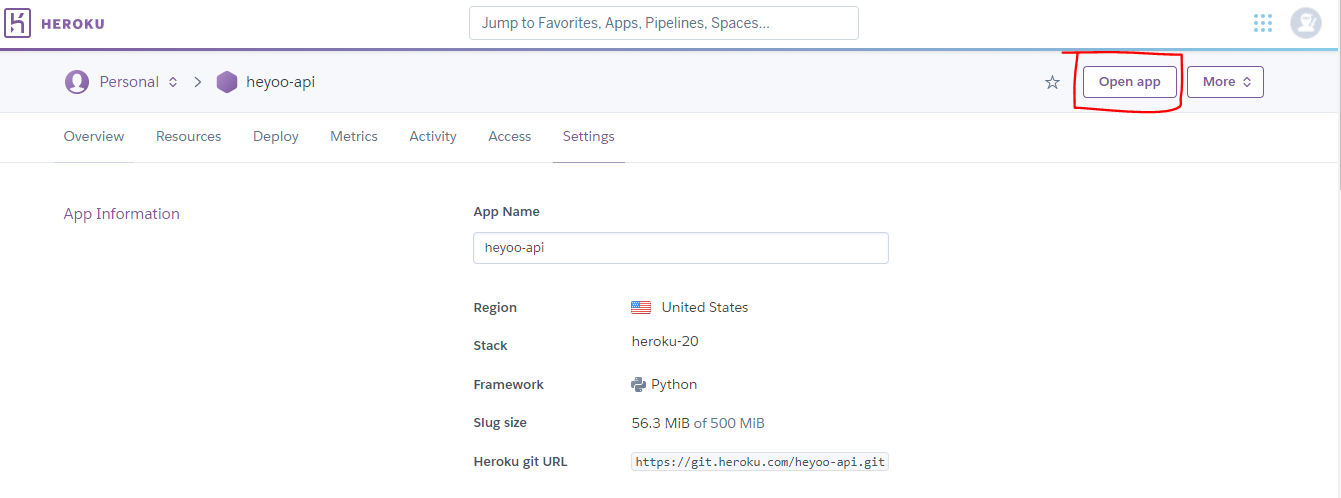
Task: Switch to the Overview tab
Action: 94,136
